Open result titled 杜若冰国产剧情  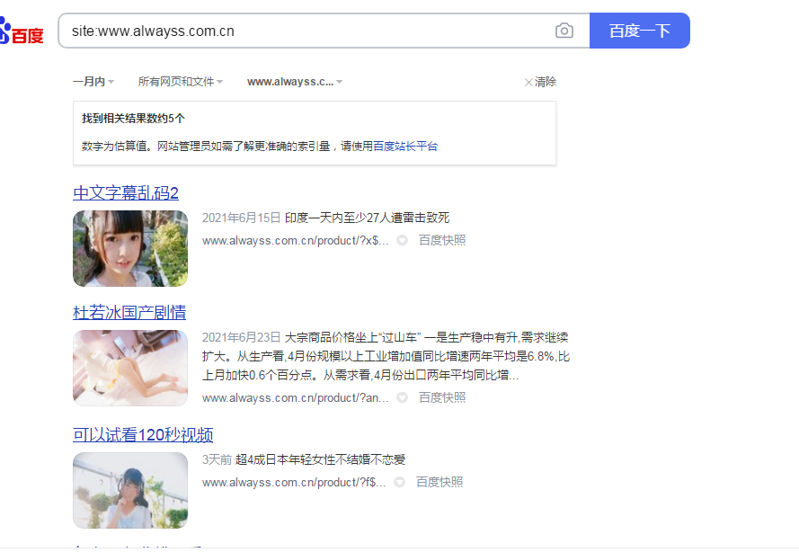129,312
